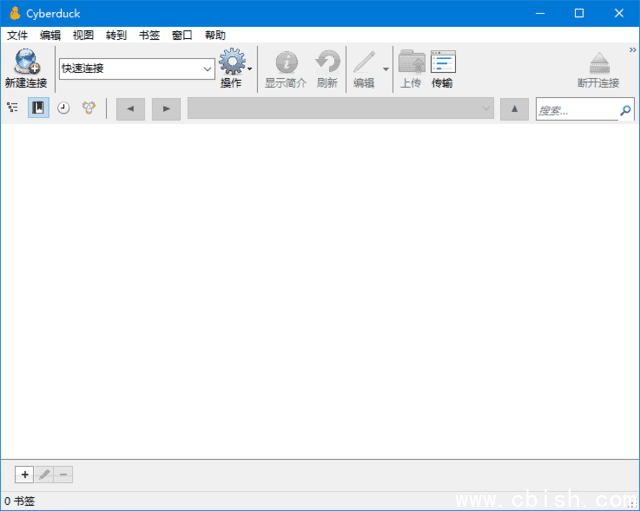
Task: Click the 搜索 search input field
Action: click(577, 110)
